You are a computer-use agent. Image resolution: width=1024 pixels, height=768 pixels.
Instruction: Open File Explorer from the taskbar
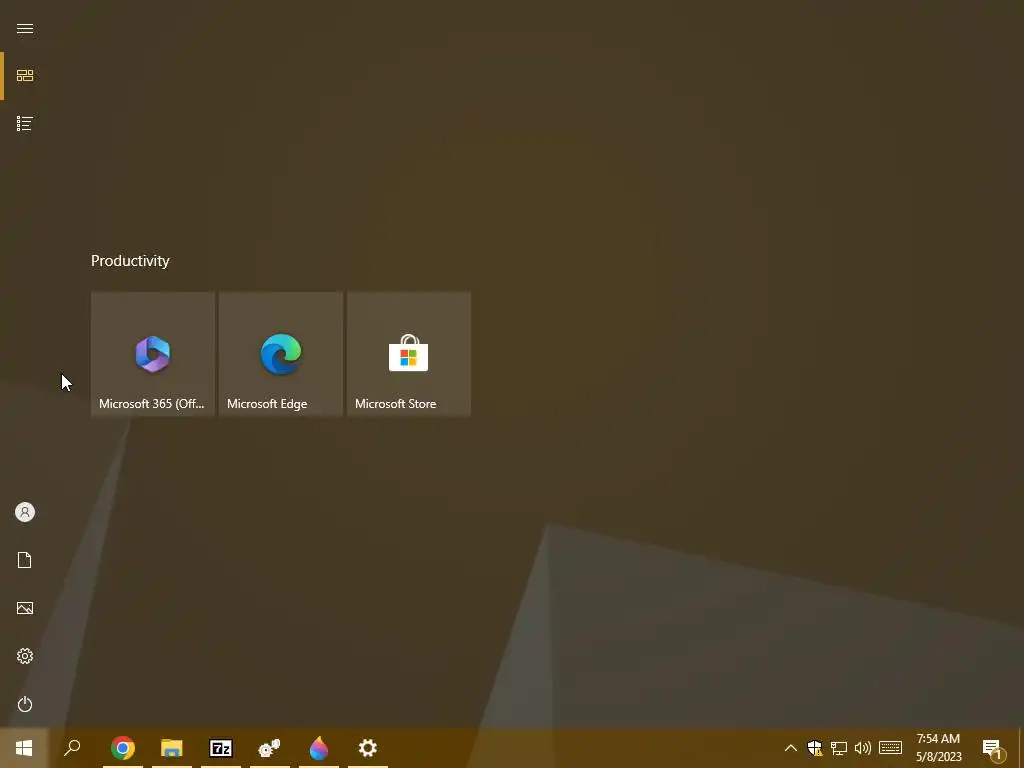(x=172, y=748)
